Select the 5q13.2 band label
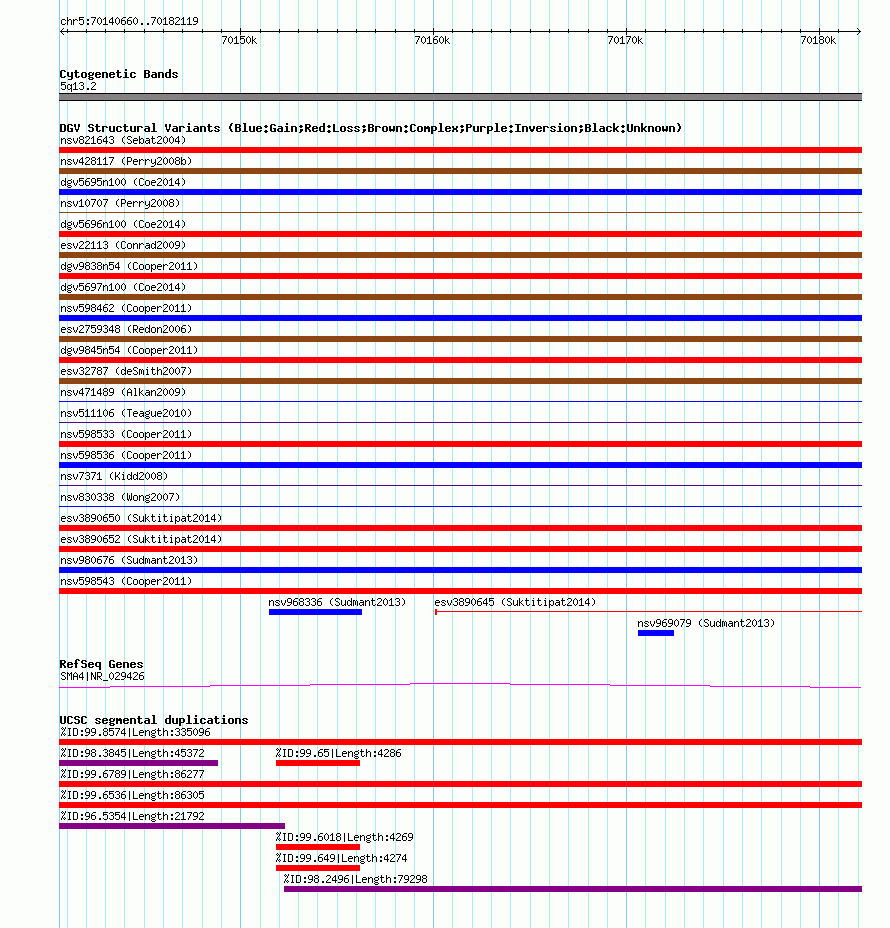890x928 pixels. click(x=78, y=86)
